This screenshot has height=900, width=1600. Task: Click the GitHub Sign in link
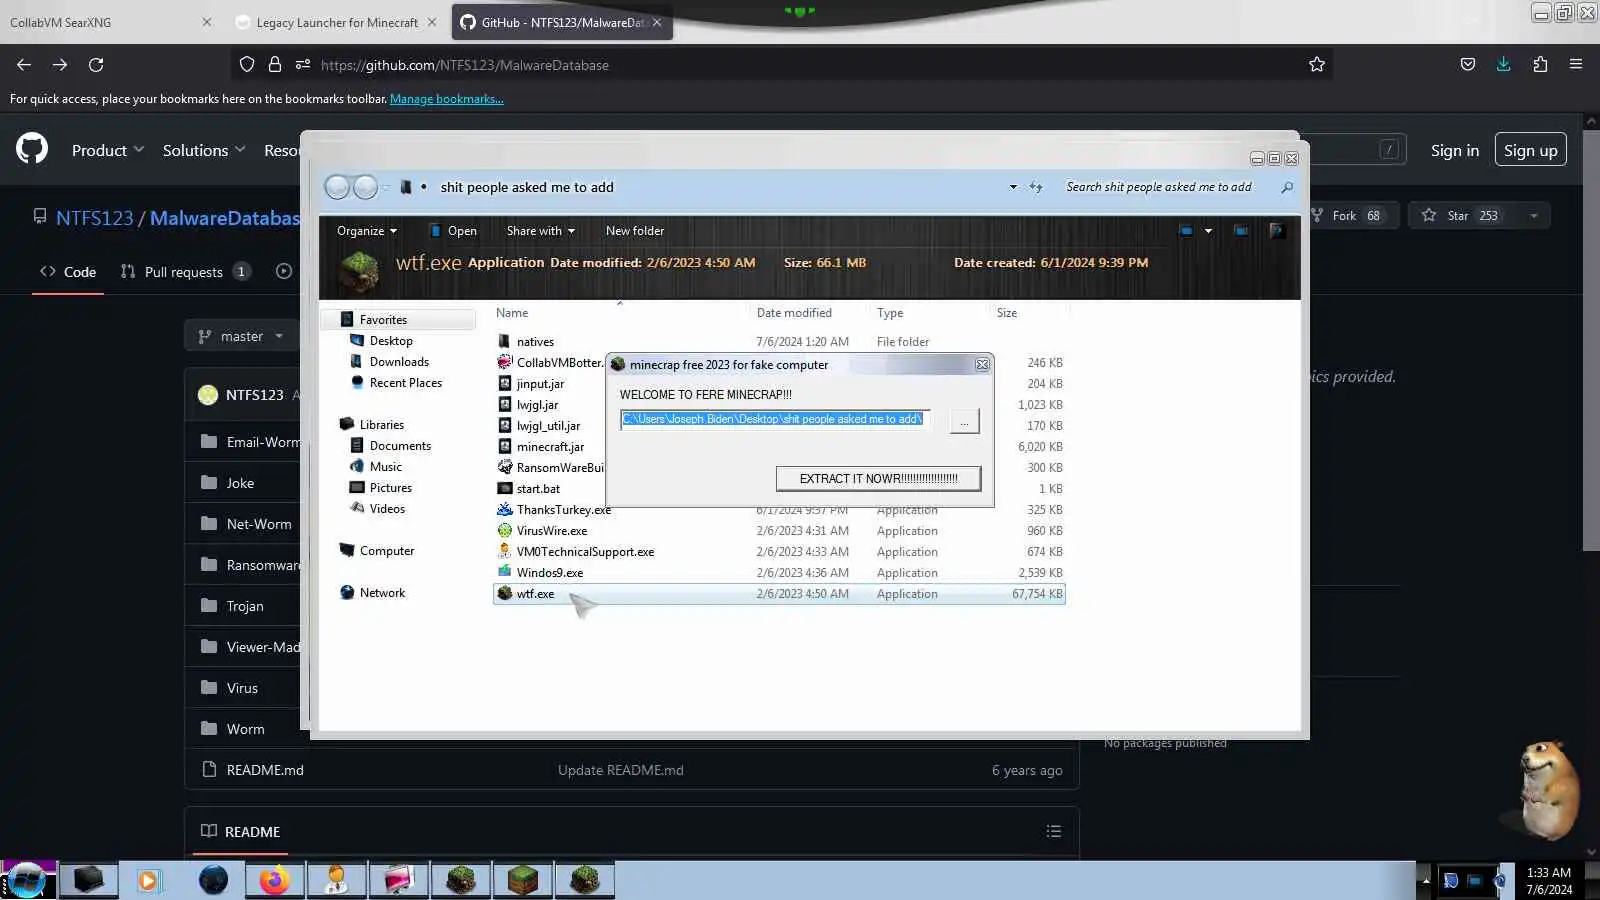pos(1454,150)
